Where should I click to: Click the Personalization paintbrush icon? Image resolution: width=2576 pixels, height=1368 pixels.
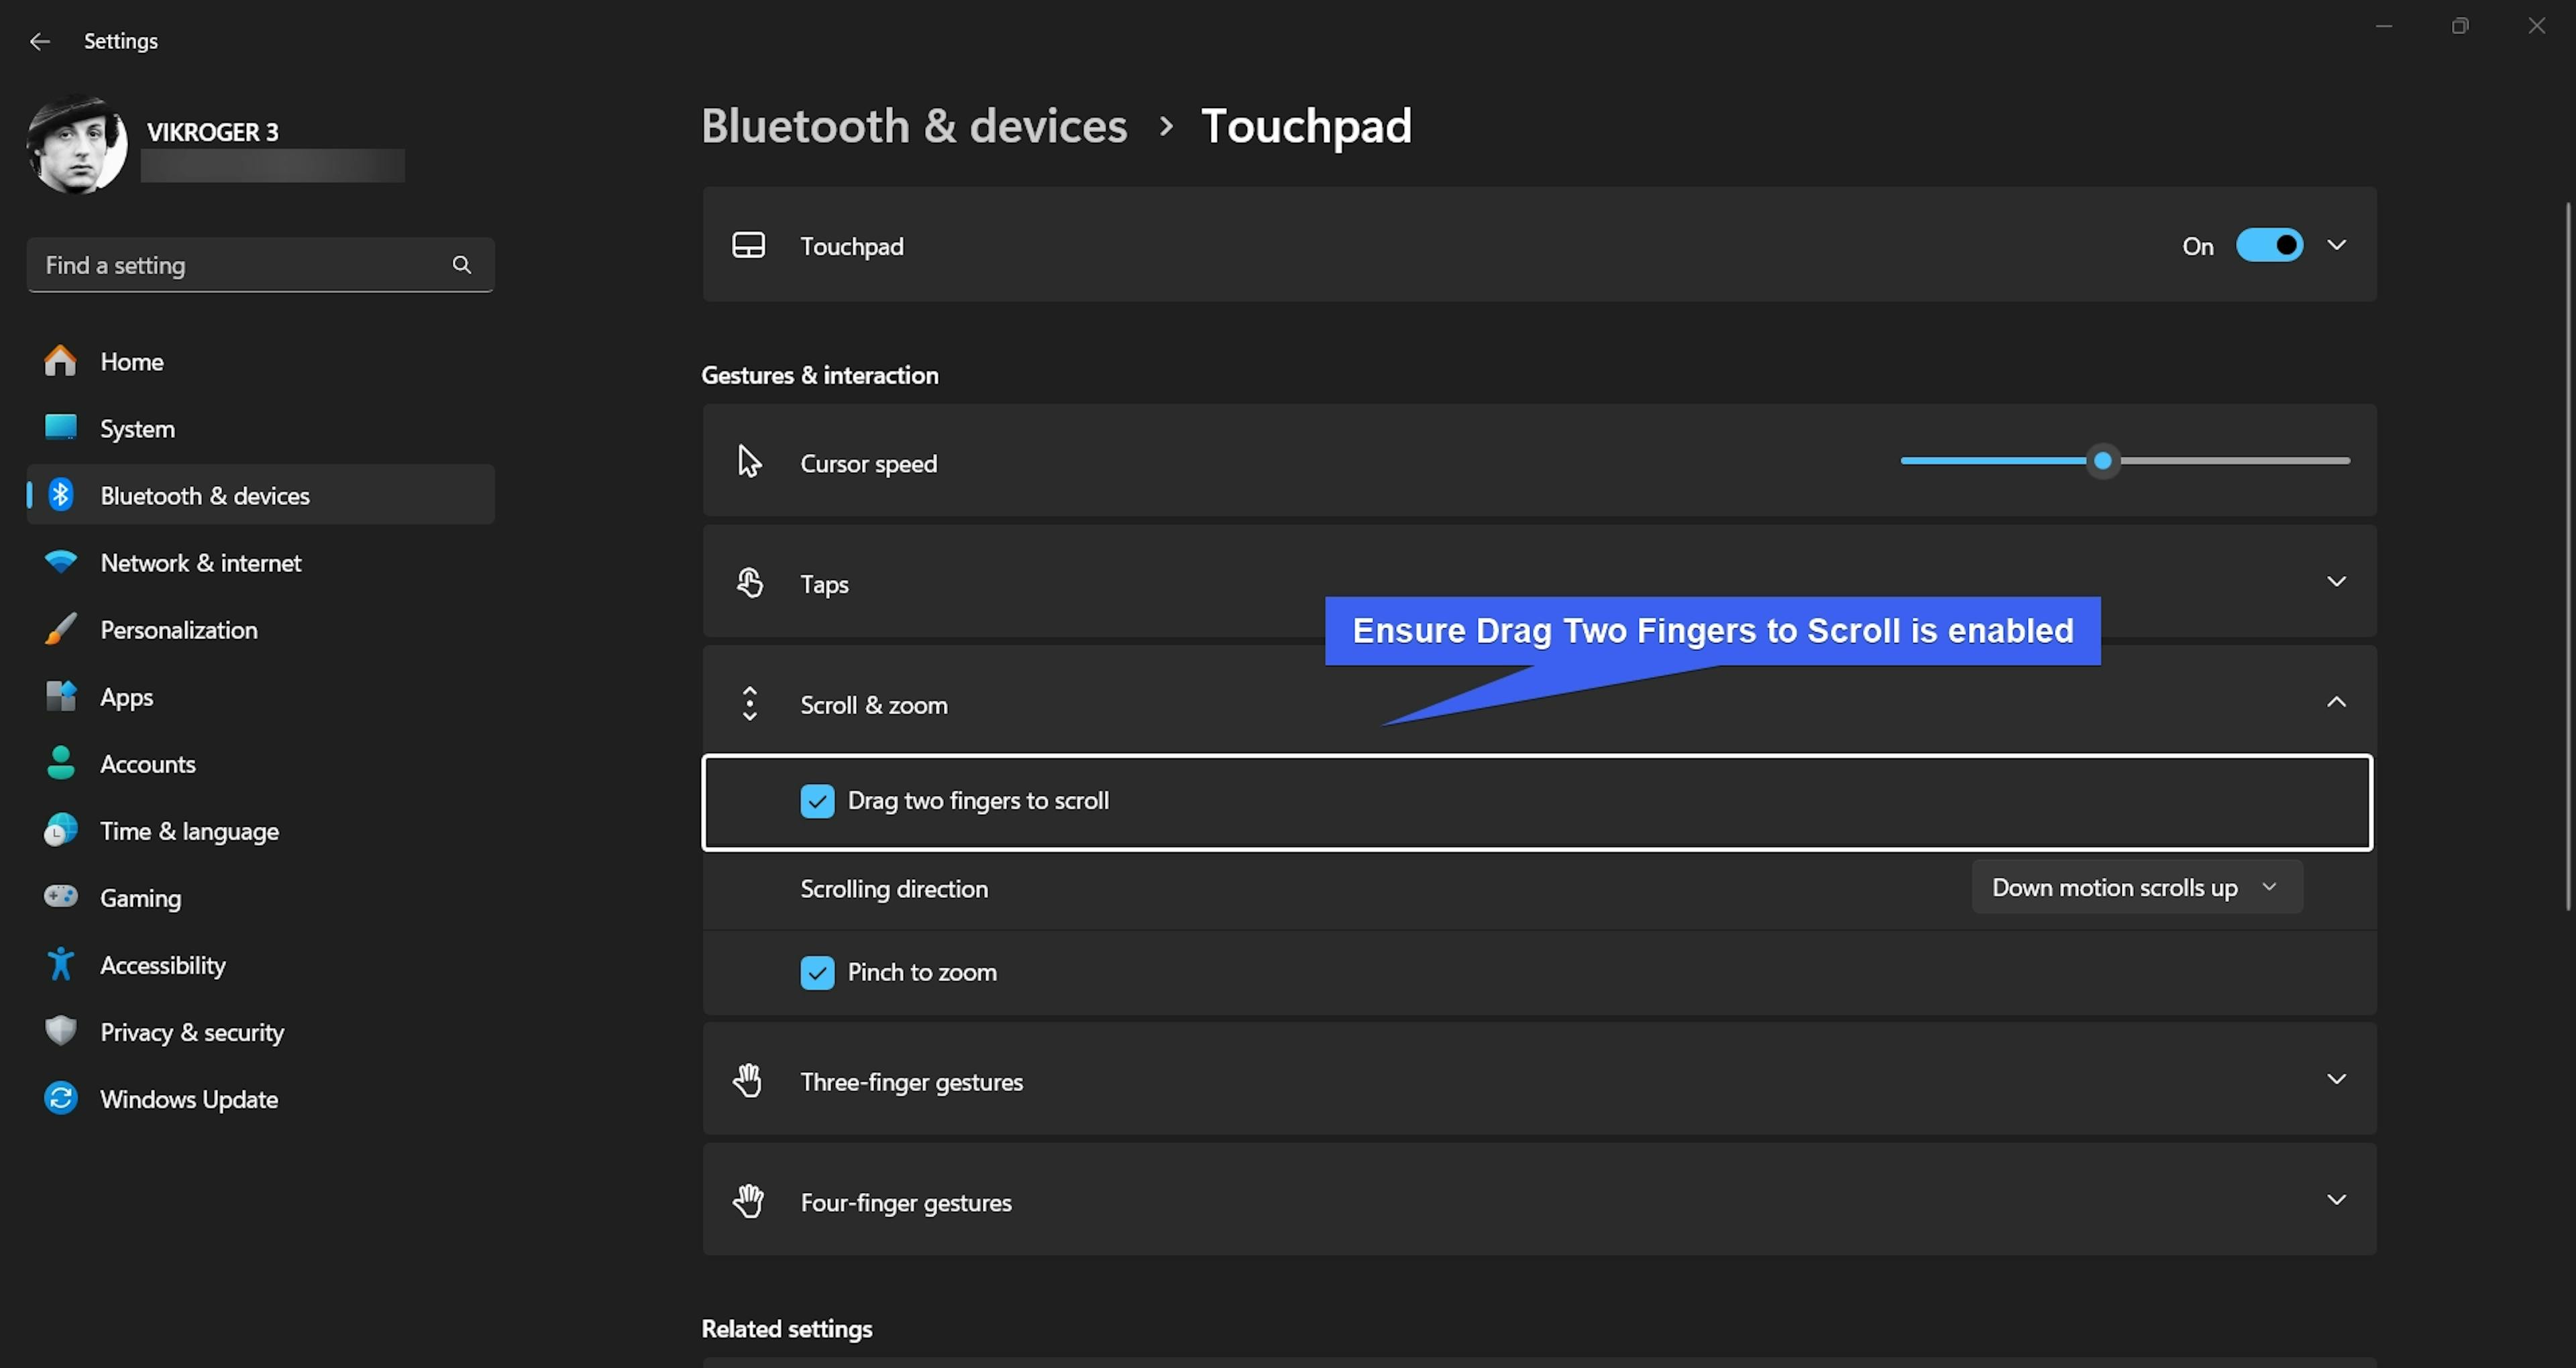(60, 629)
